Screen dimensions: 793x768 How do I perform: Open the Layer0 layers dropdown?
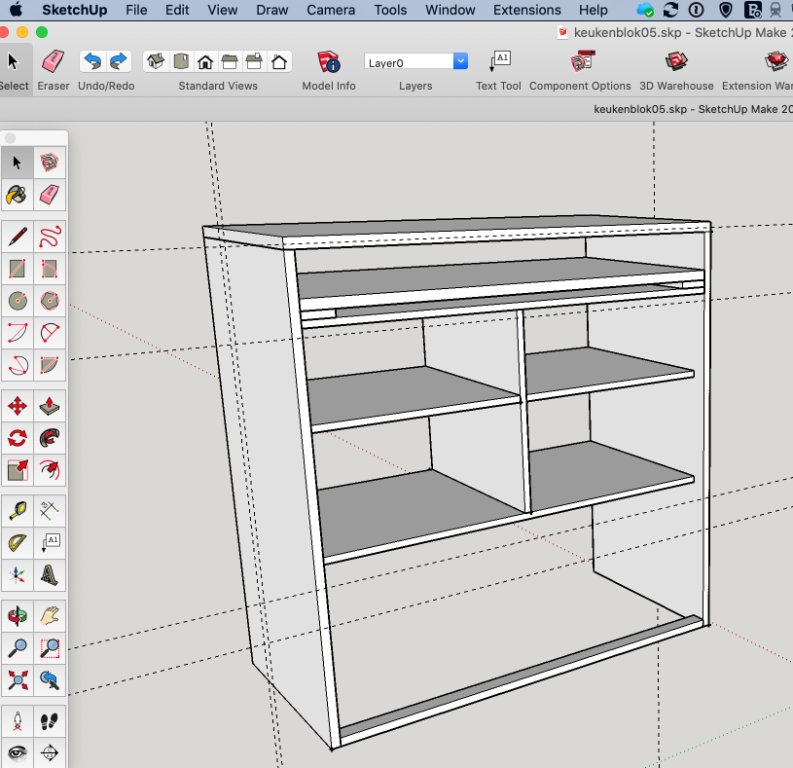pyautogui.click(x=416, y=62)
